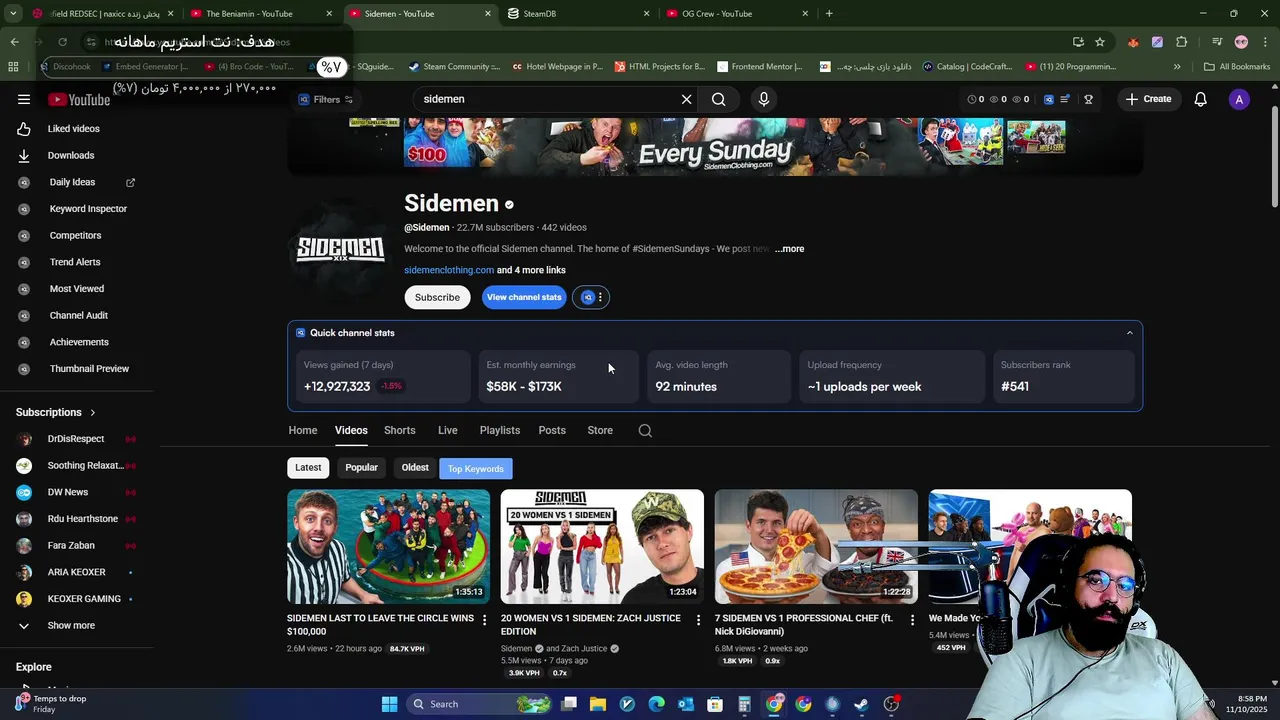The image size is (1280, 720).
Task: Open a new browser tab with plus
Action: pos(829,13)
